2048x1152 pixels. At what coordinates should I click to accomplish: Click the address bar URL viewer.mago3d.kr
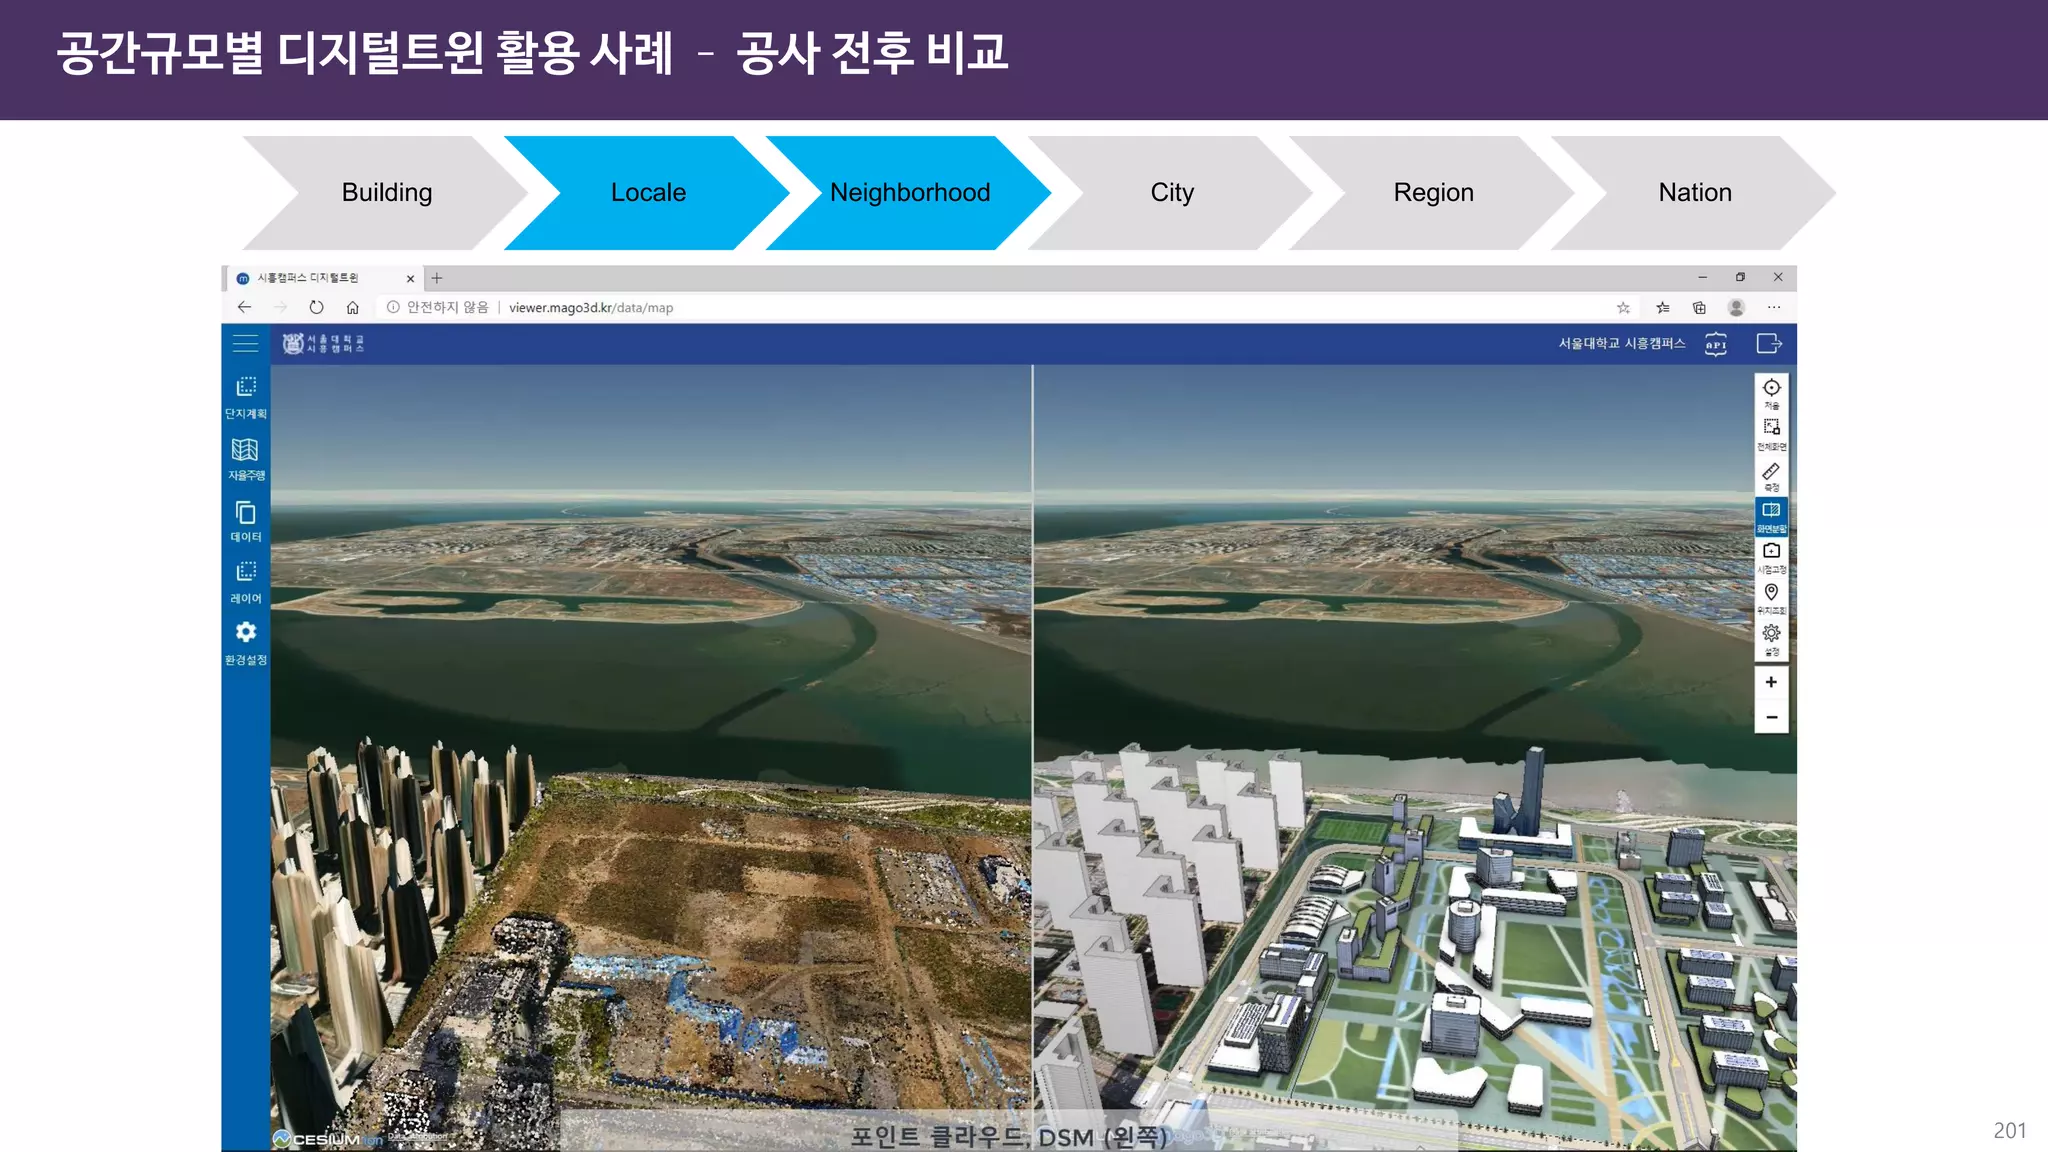[x=591, y=308]
